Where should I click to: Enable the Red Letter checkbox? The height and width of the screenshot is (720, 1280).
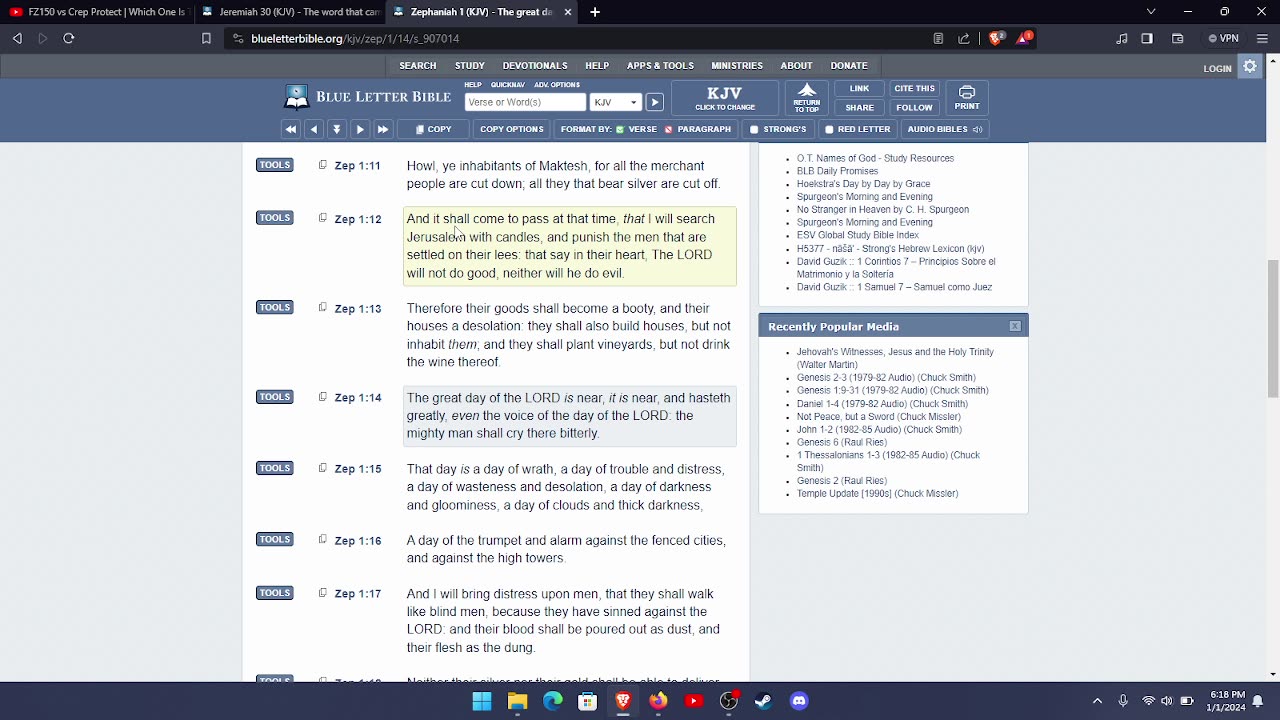pos(829,129)
